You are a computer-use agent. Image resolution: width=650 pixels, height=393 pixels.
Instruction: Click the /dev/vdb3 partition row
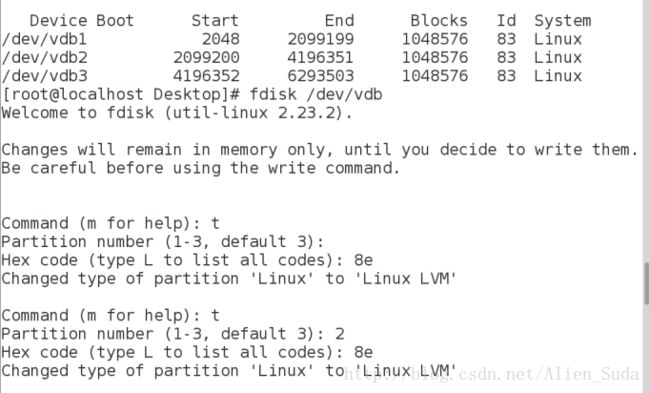point(292,76)
